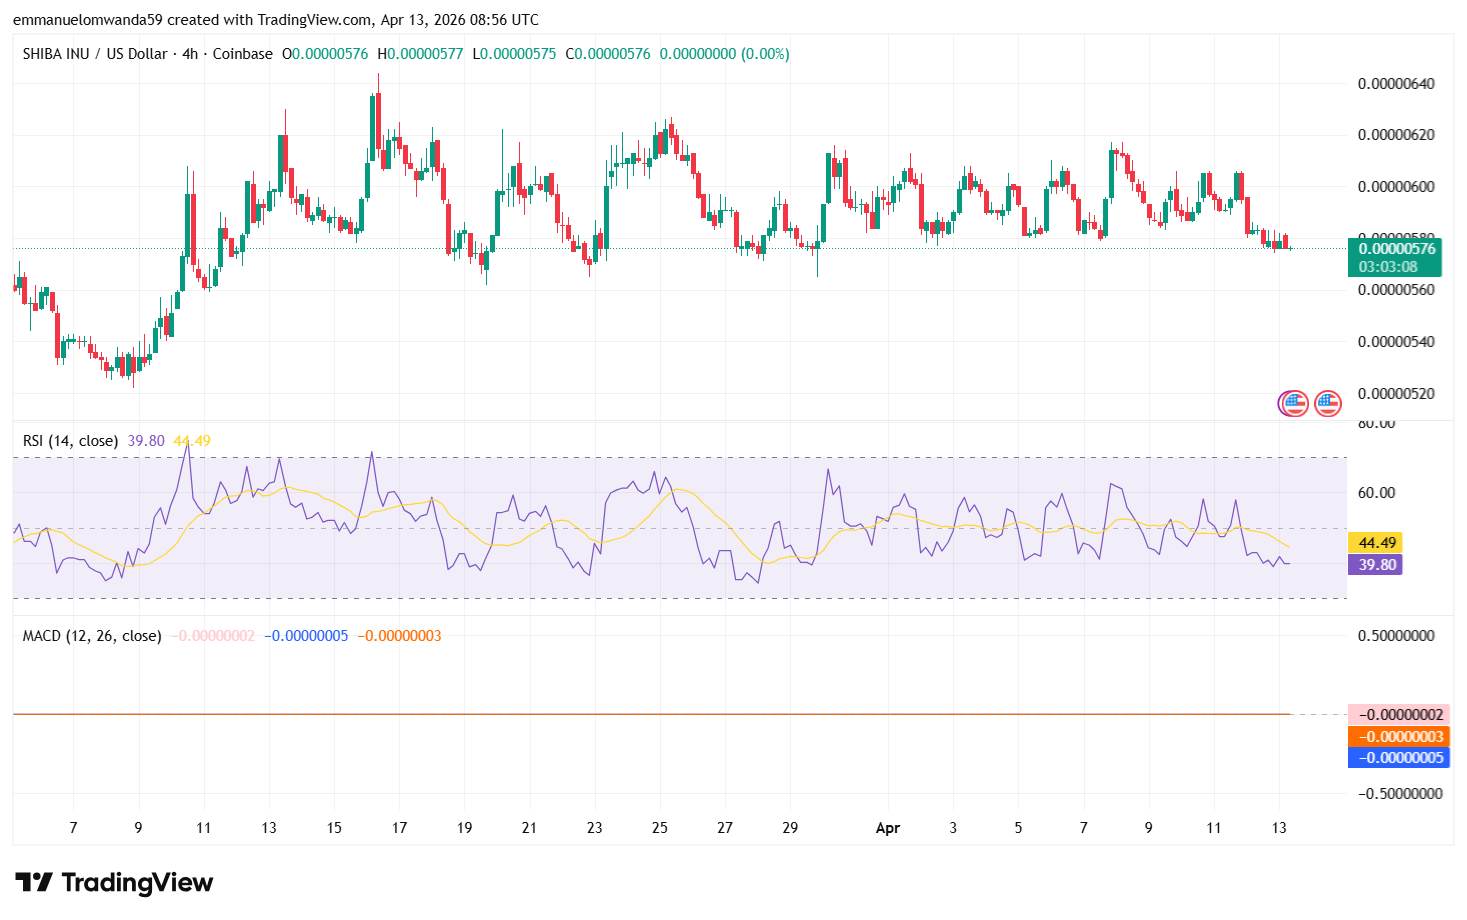Click the blue -0.00000005 MACD badge
This screenshot has height=920, width=1467.
click(1399, 758)
